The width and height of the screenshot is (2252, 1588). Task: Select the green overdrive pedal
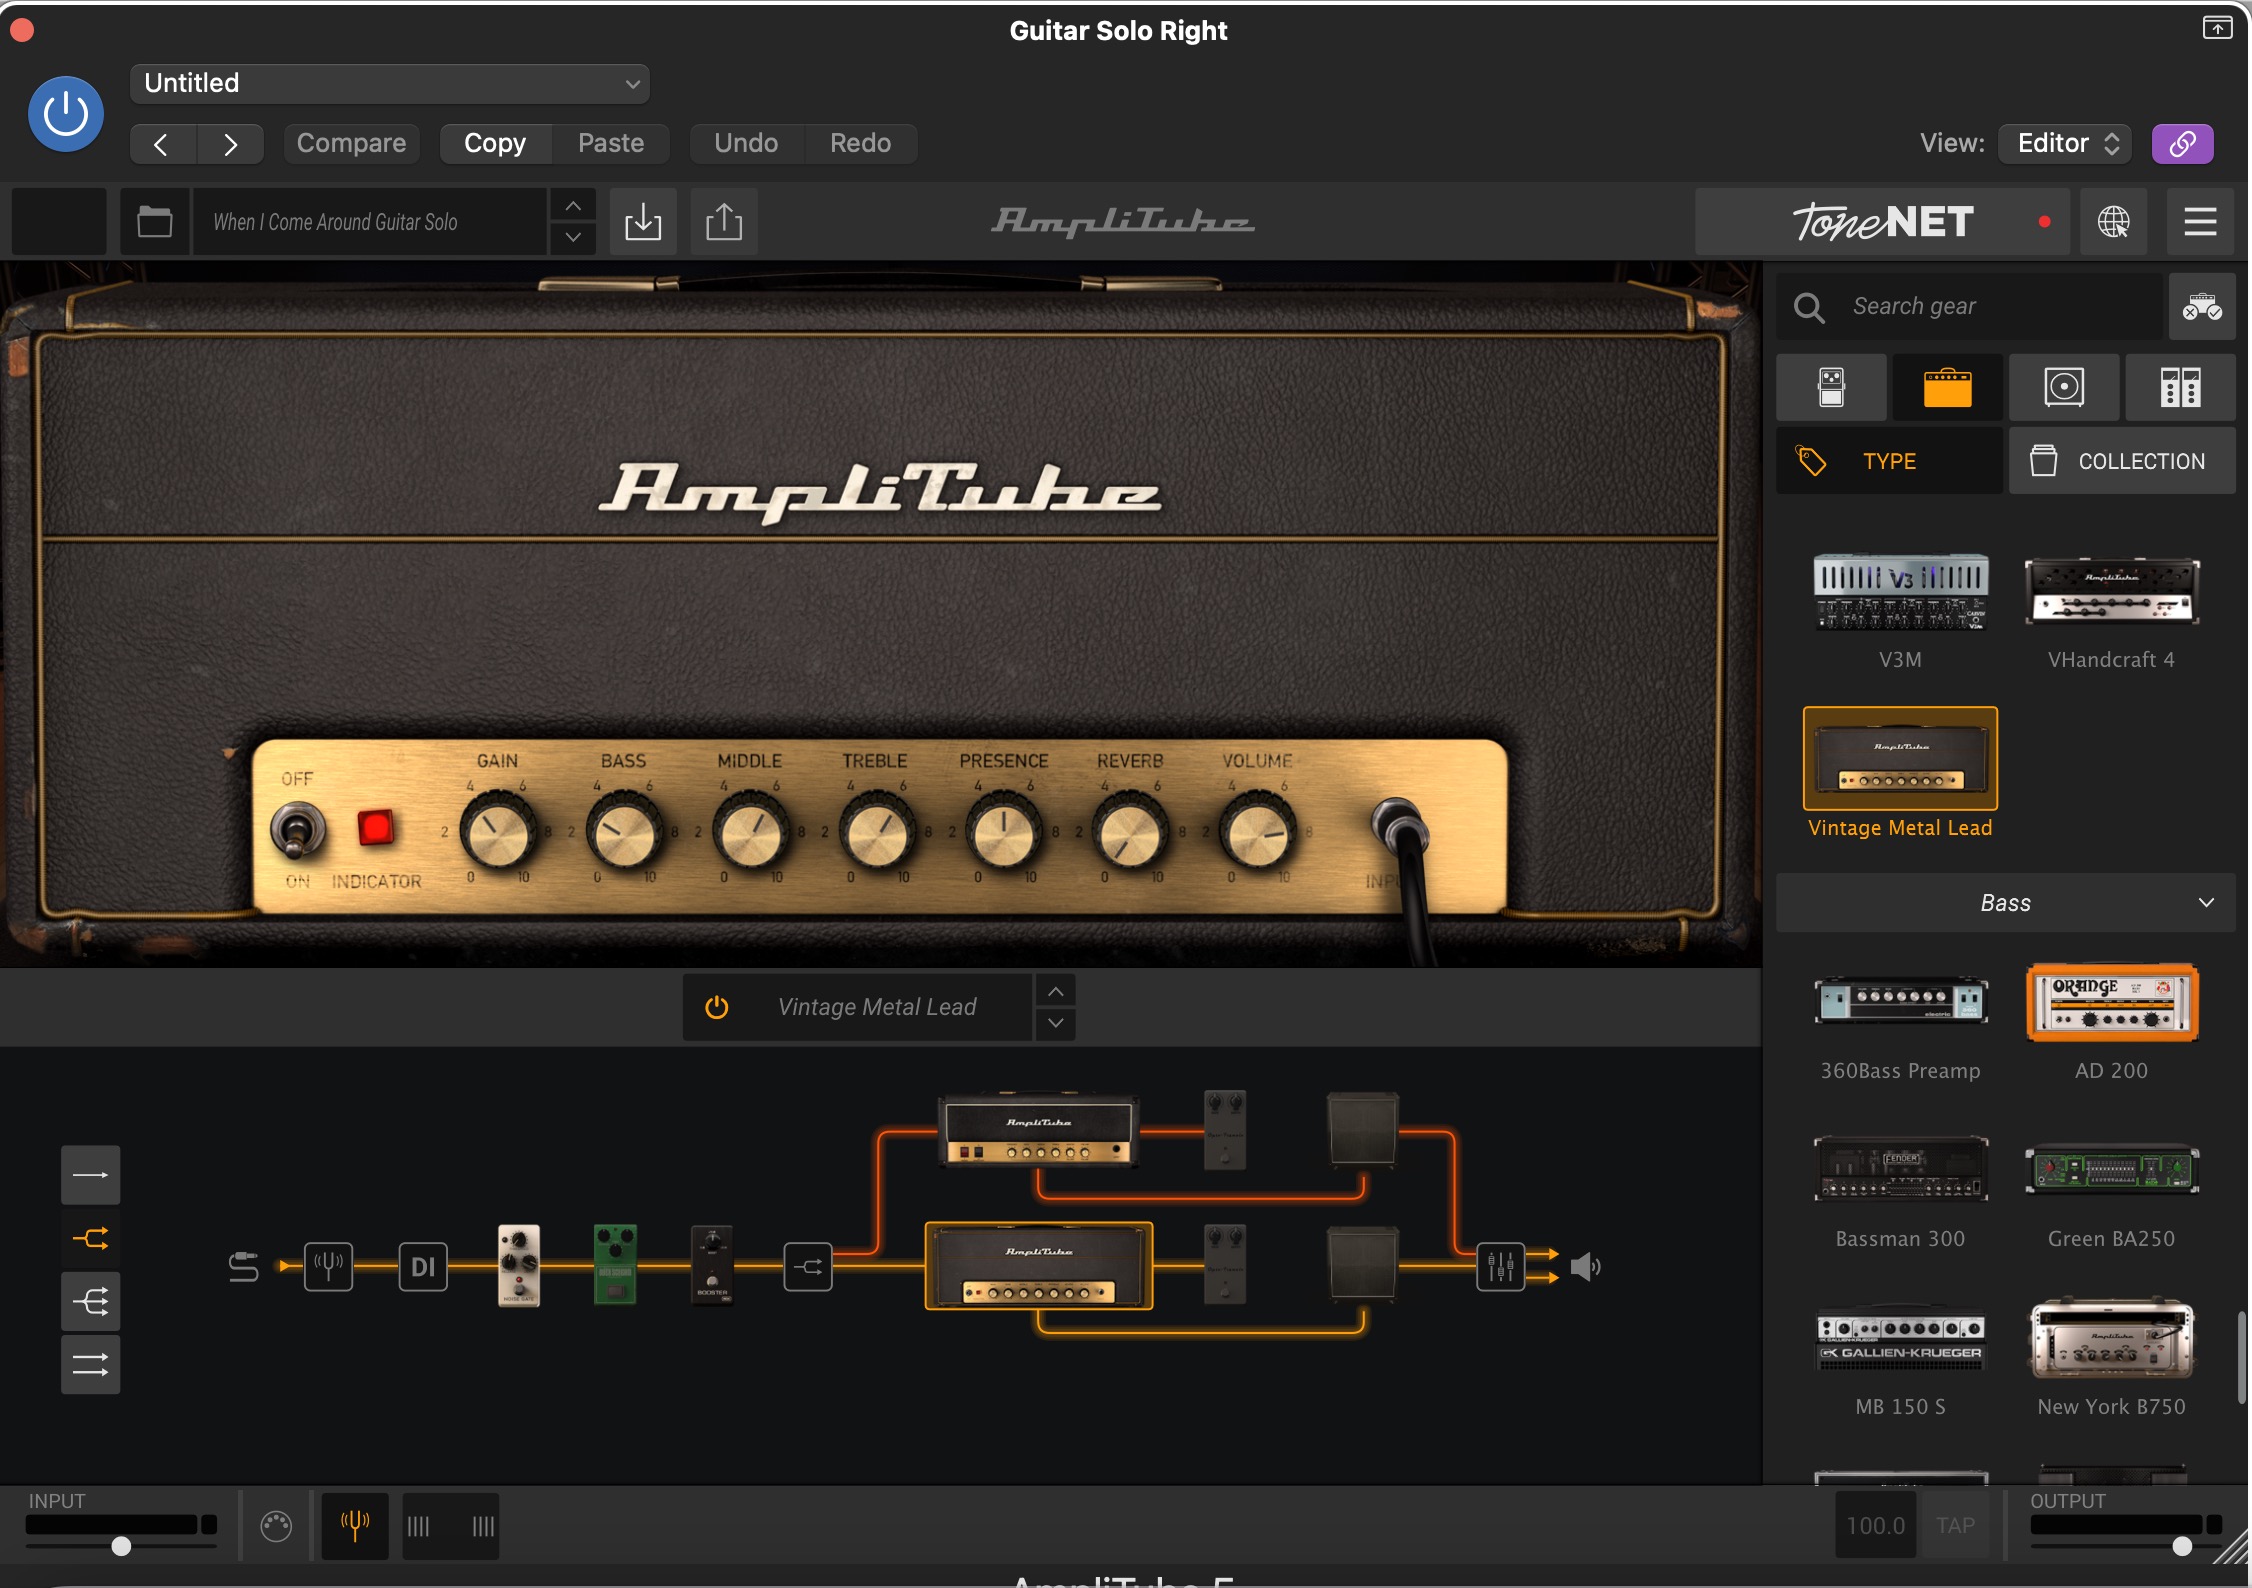pyautogui.click(x=615, y=1266)
